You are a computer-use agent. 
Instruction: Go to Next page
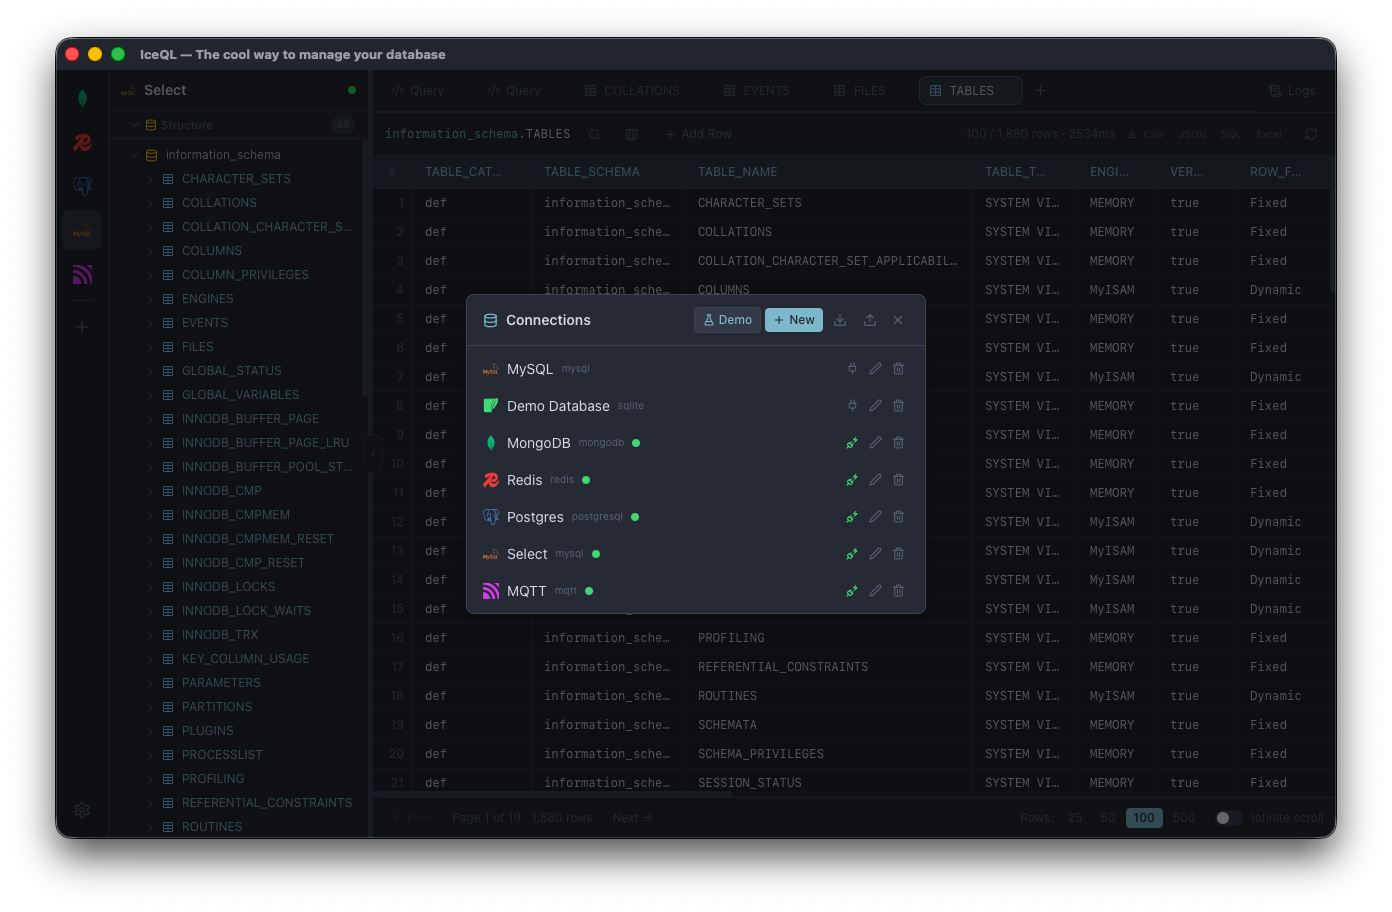632,818
